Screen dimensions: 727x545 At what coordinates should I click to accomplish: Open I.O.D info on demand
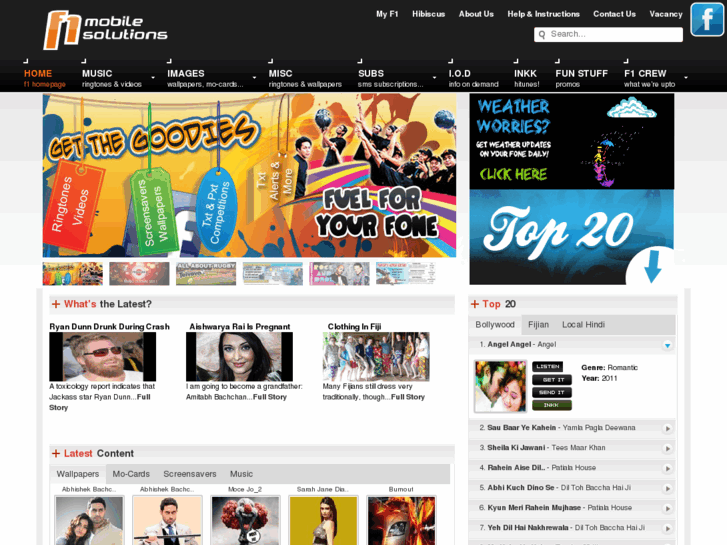(x=473, y=78)
